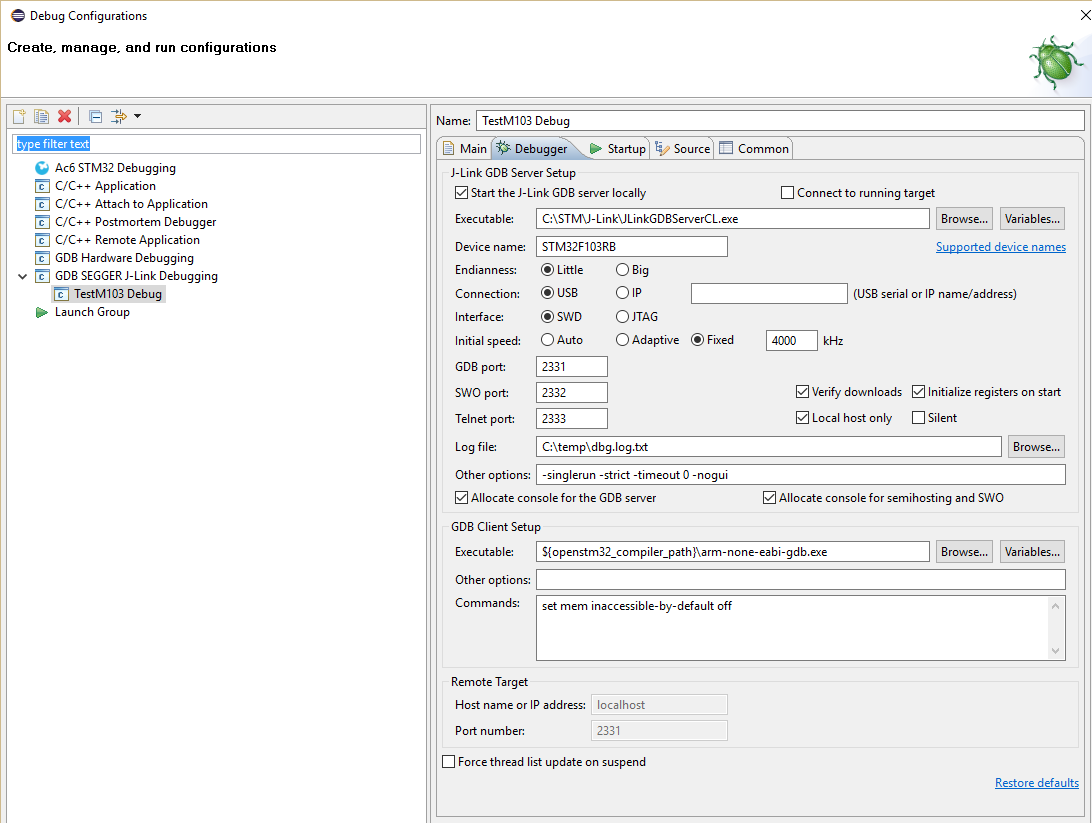The height and width of the screenshot is (823, 1092).
Task: Toggle Start the J-Link GDB server locally
Action: (x=461, y=193)
